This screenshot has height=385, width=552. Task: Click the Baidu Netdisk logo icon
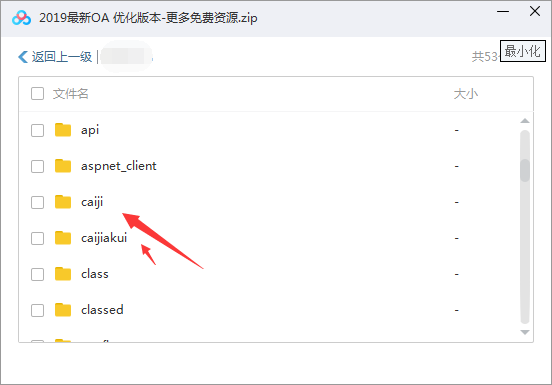point(21,18)
